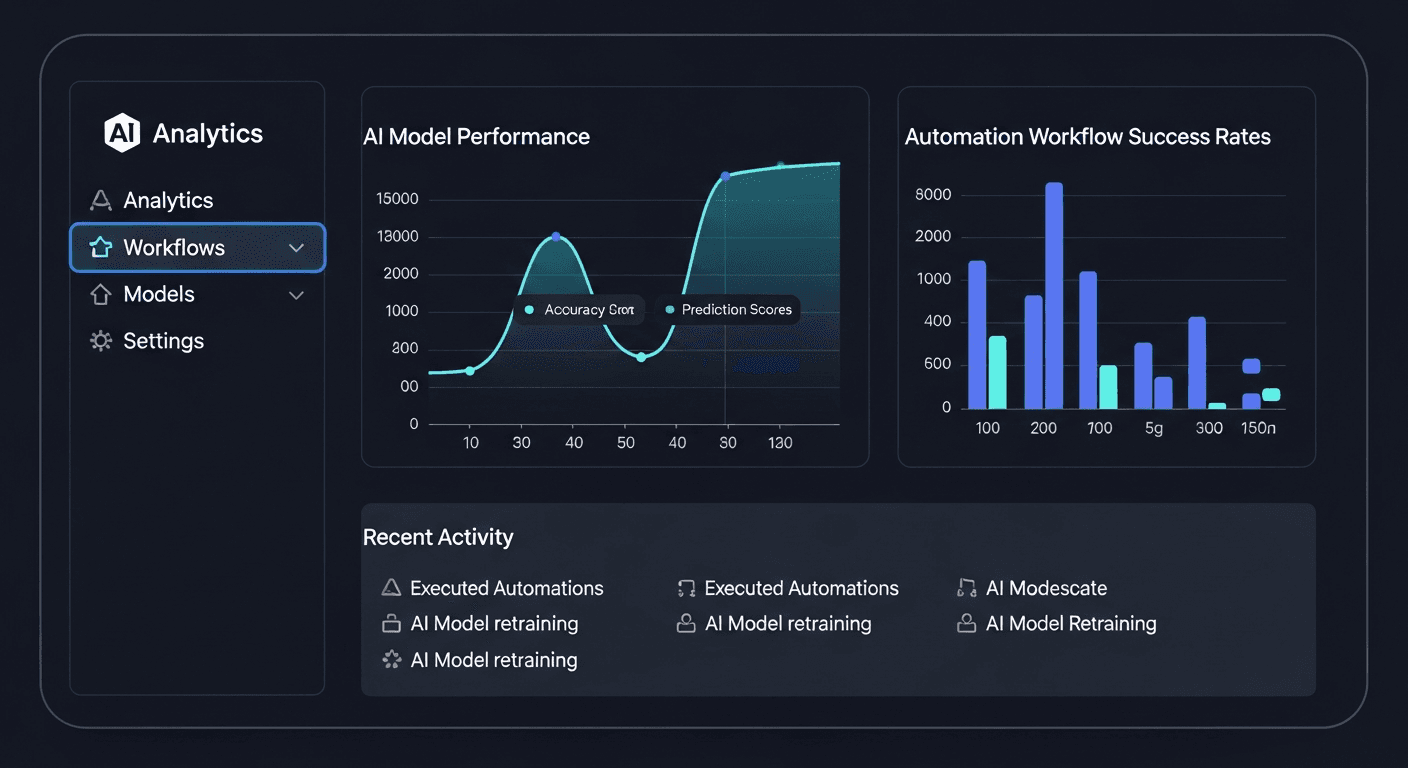The width and height of the screenshot is (1408, 768).
Task: Select the loop icon beside Executed Automations
Action: pos(685,588)
